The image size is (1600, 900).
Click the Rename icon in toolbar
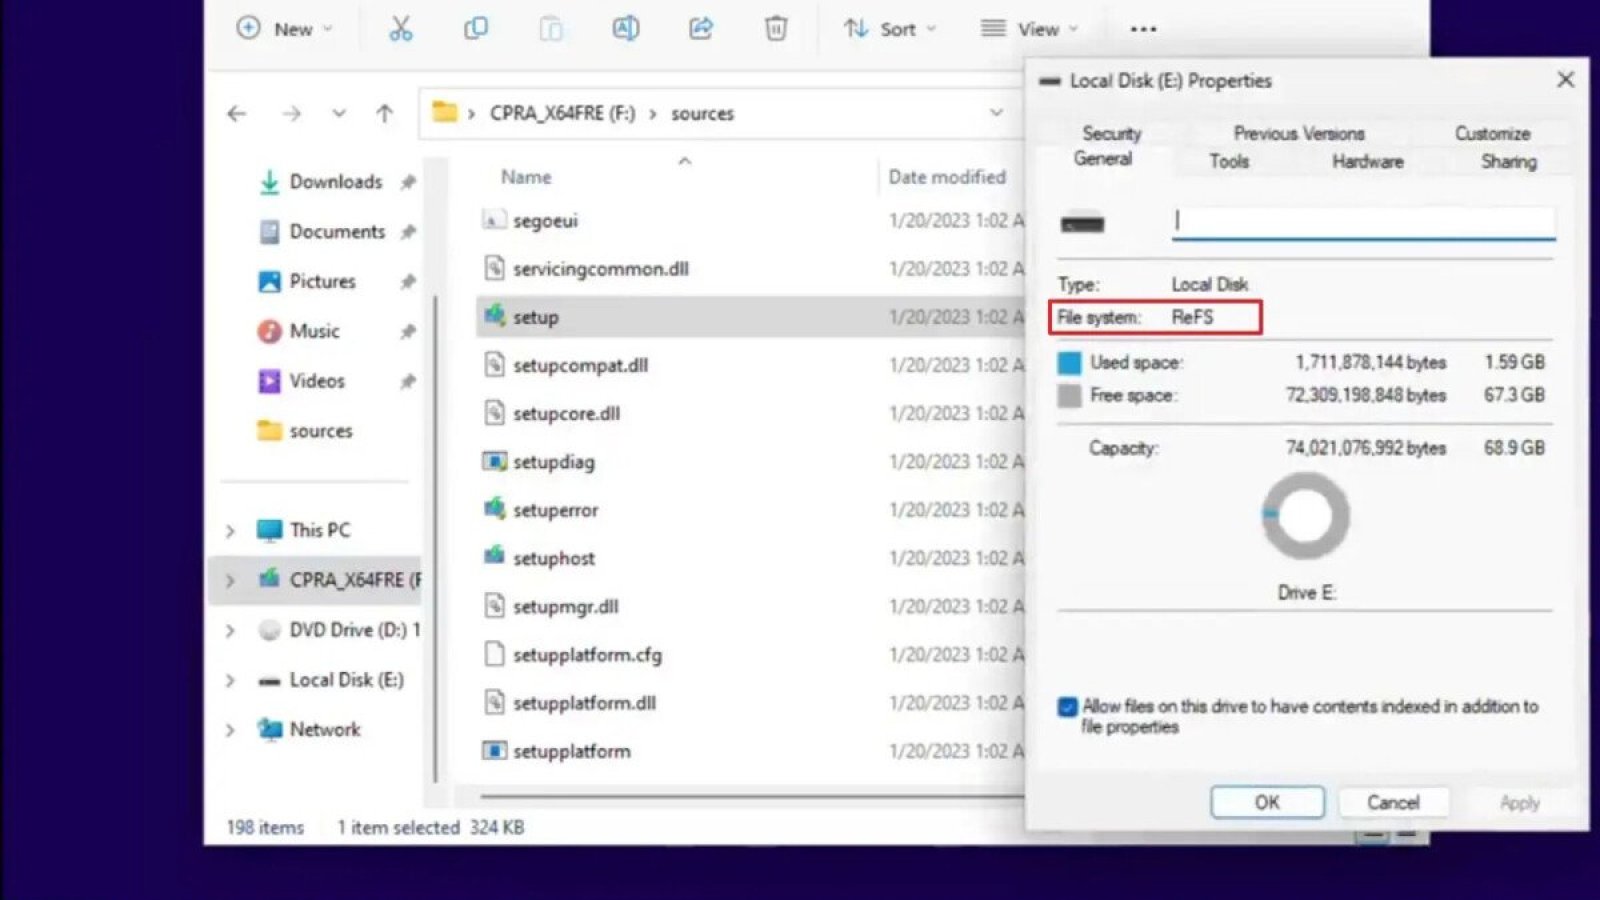click(626, 29)
